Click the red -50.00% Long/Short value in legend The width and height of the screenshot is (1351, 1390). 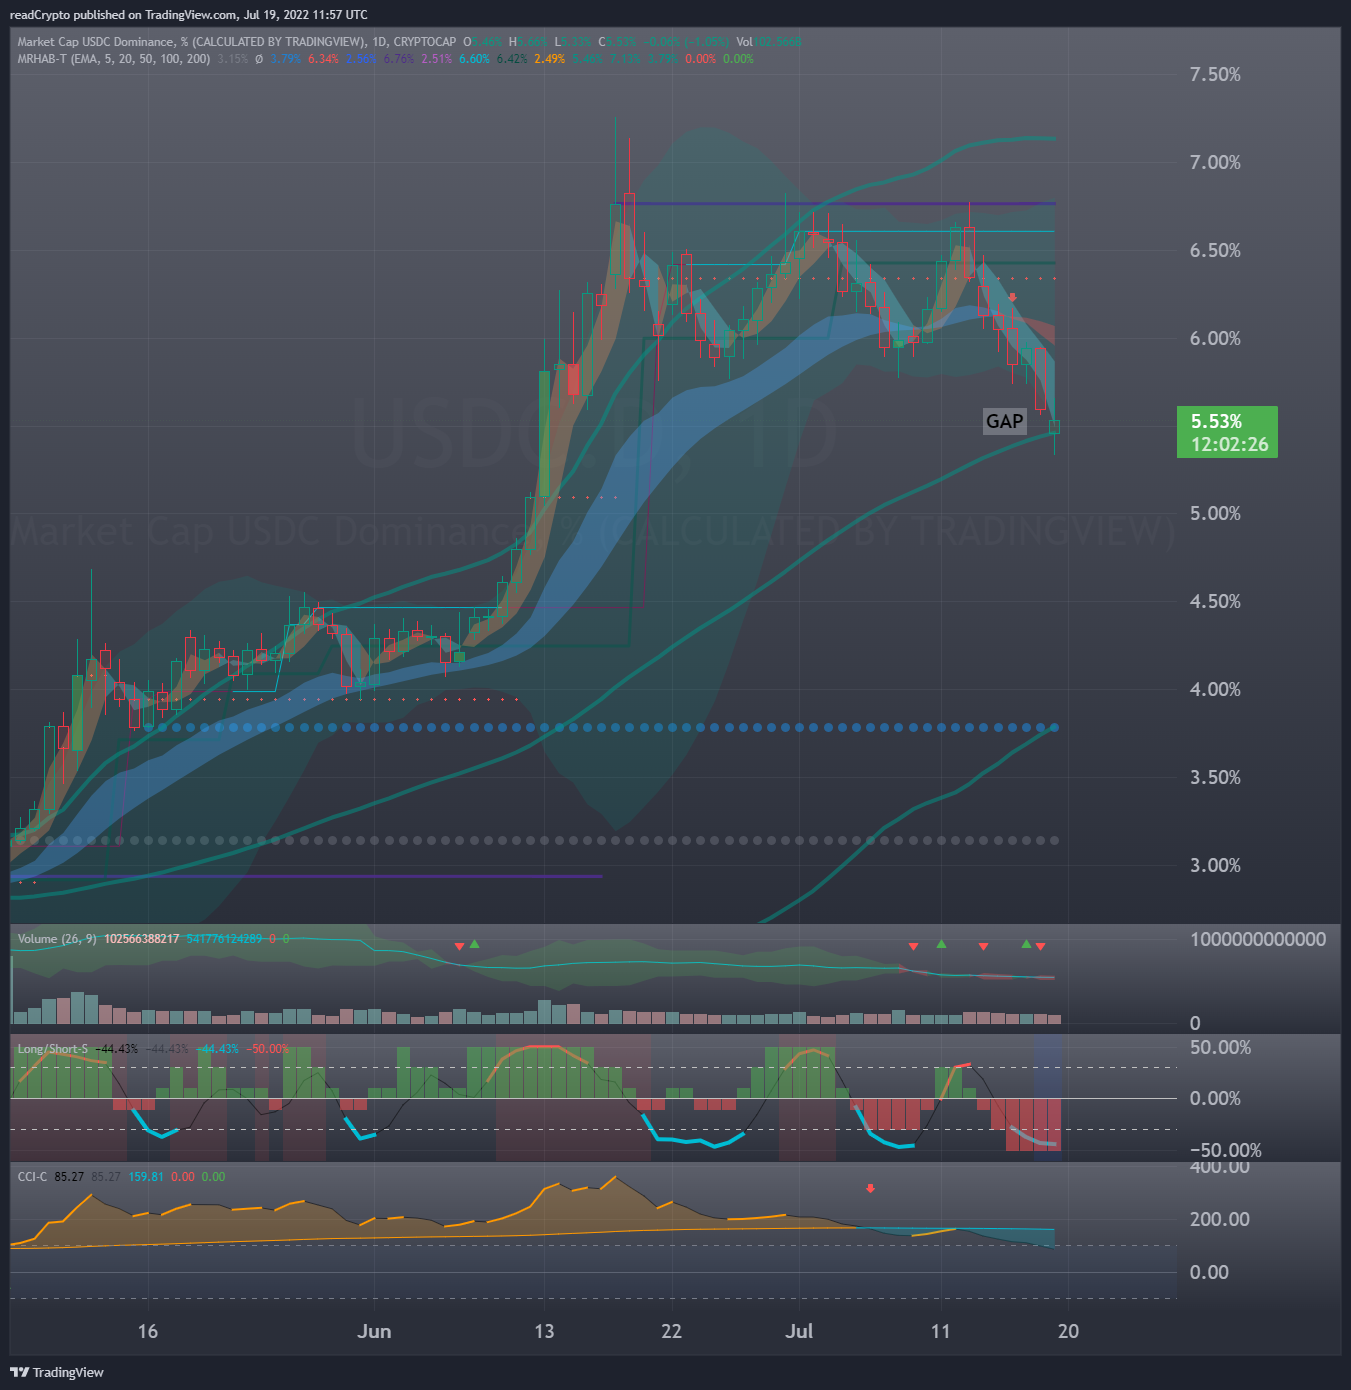[x=268, y=1049]
